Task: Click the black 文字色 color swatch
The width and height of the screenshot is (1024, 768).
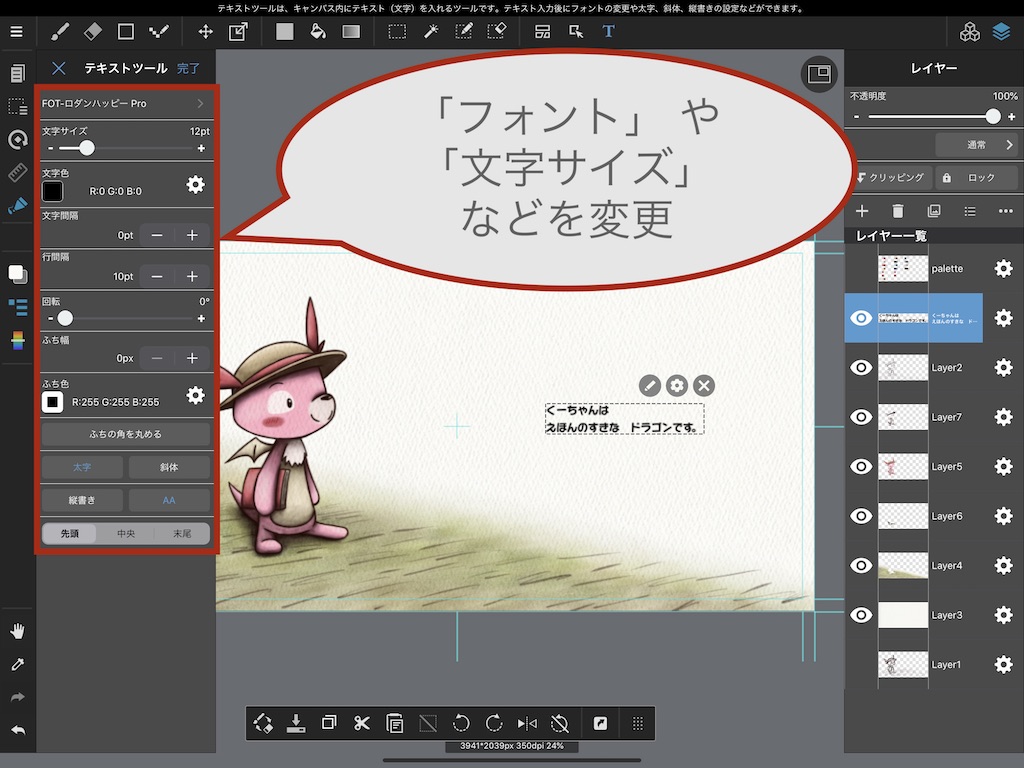Action: point(52,191)
